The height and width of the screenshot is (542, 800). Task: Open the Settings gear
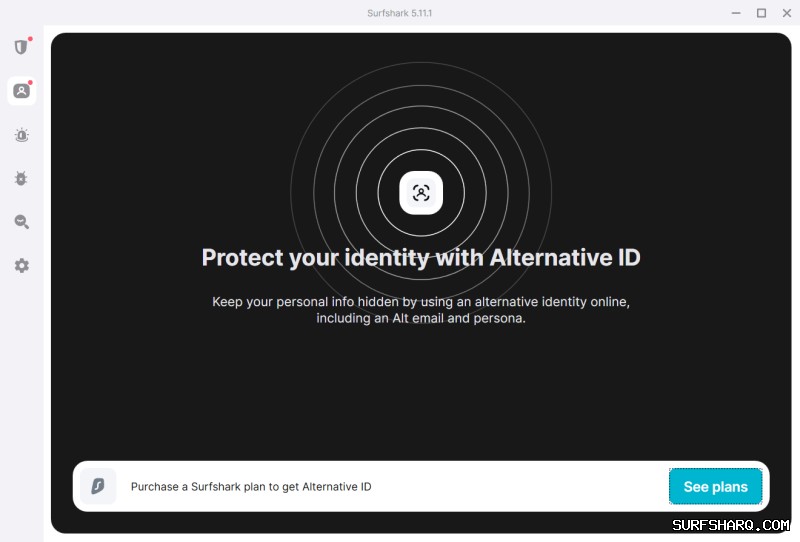pos(21,265)
